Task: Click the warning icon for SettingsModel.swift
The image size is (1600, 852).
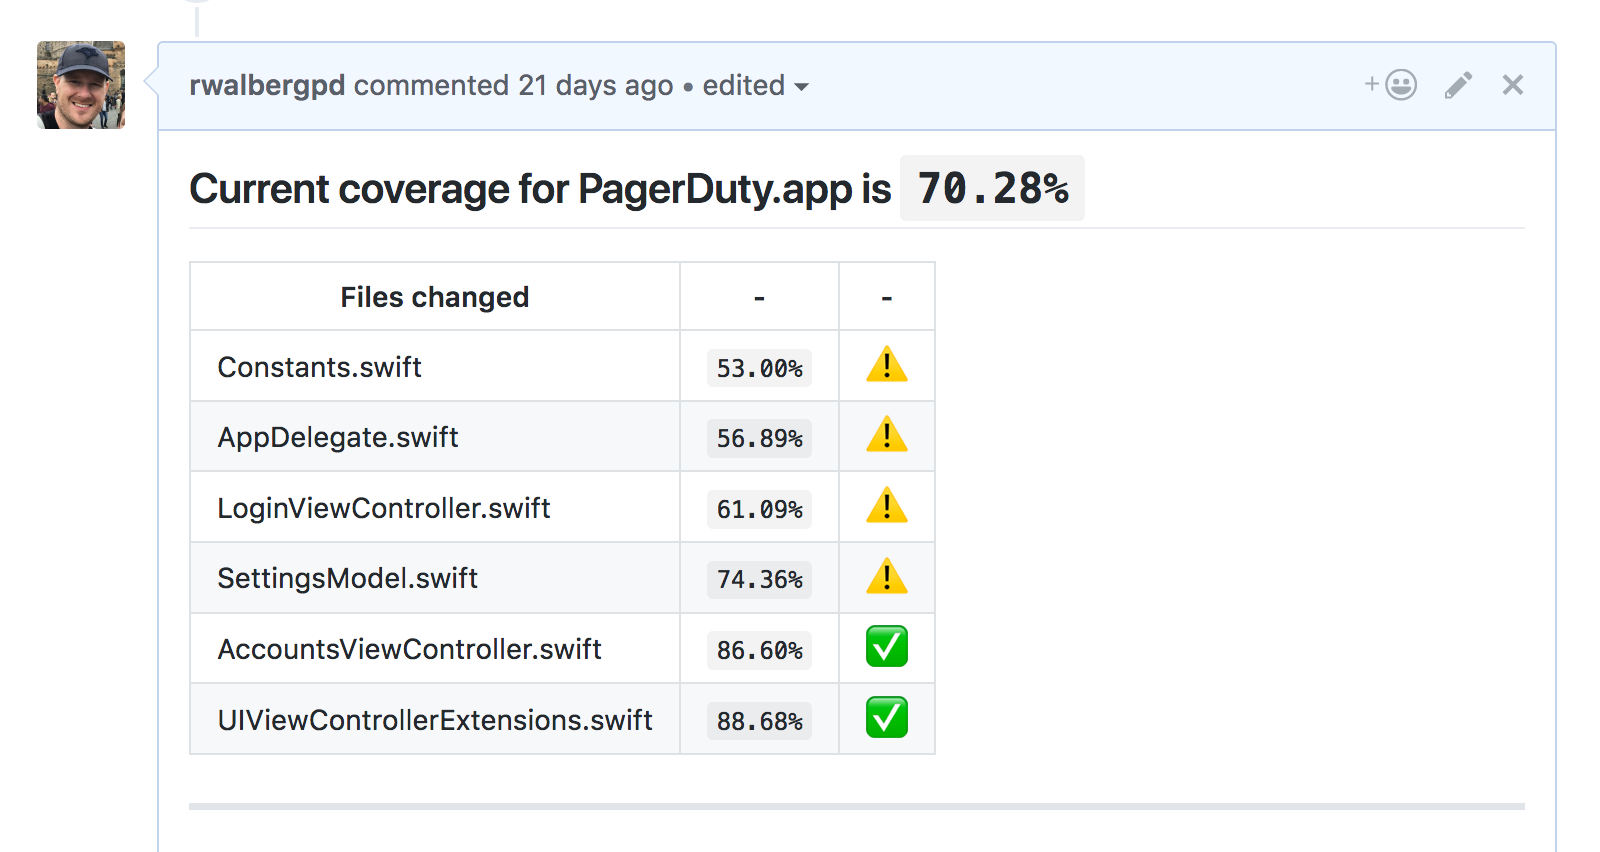Action: point(887,577)
